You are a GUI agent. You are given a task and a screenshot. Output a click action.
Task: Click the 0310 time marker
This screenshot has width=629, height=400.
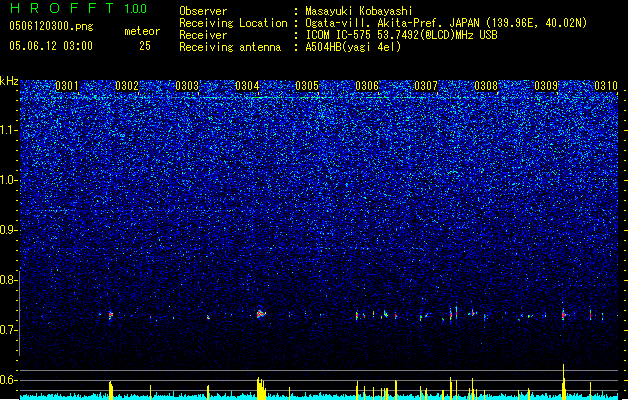(x=606, y=86)
